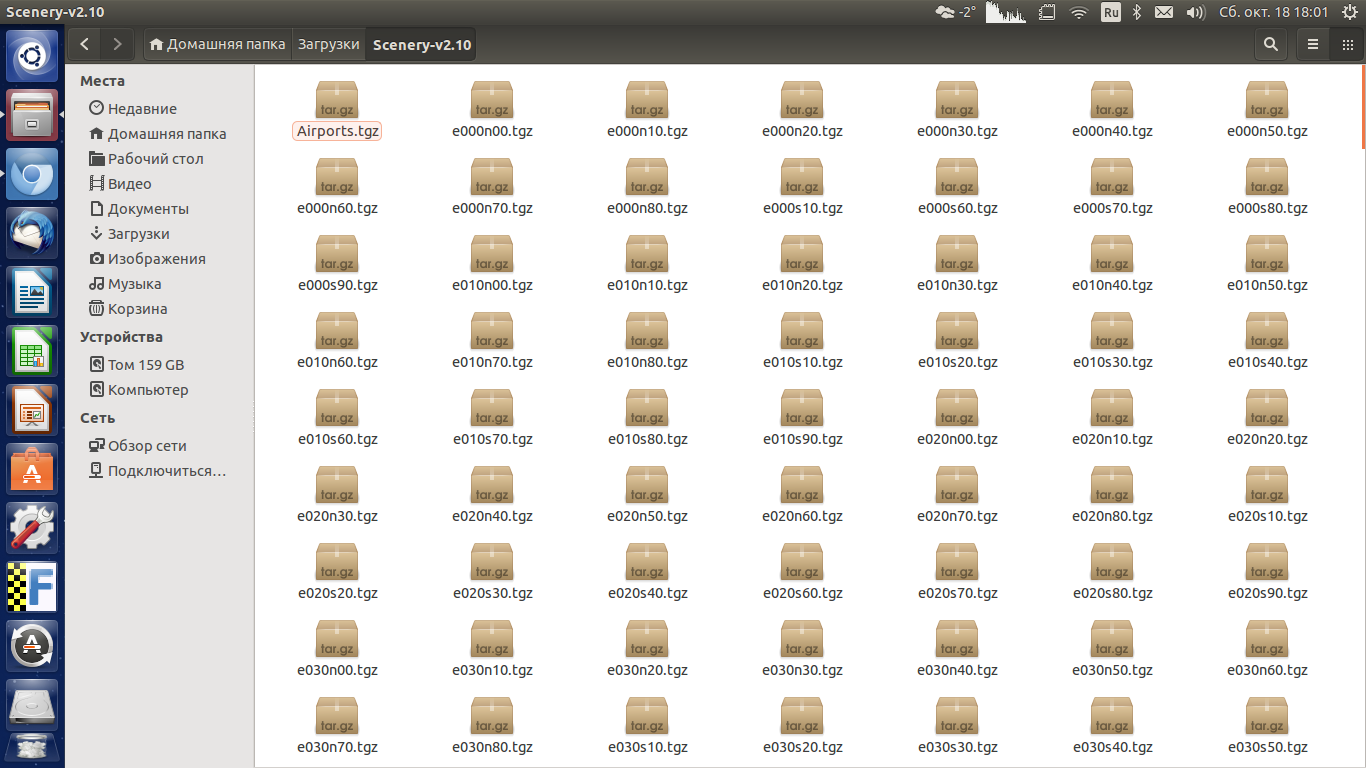Image resolution: width=1366 pixels, height=768 pixels.
Task: Click the Bluetooth indicator icon
Action: (x=1137, y=12)
